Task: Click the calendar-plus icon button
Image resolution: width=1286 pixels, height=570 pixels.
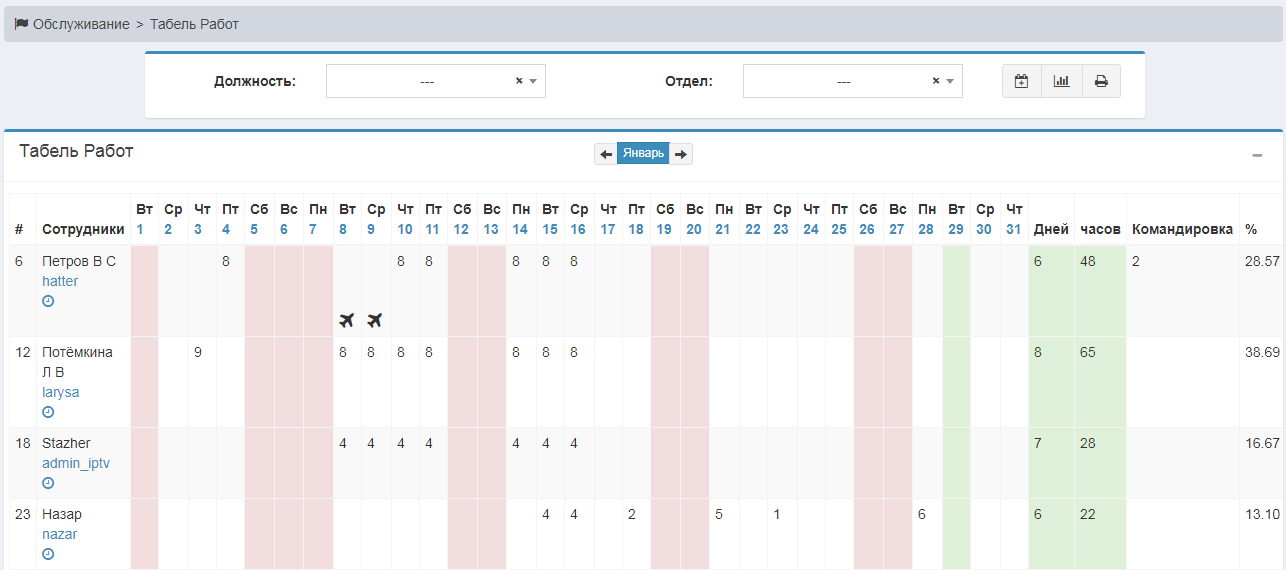Action: [1021, 81]
